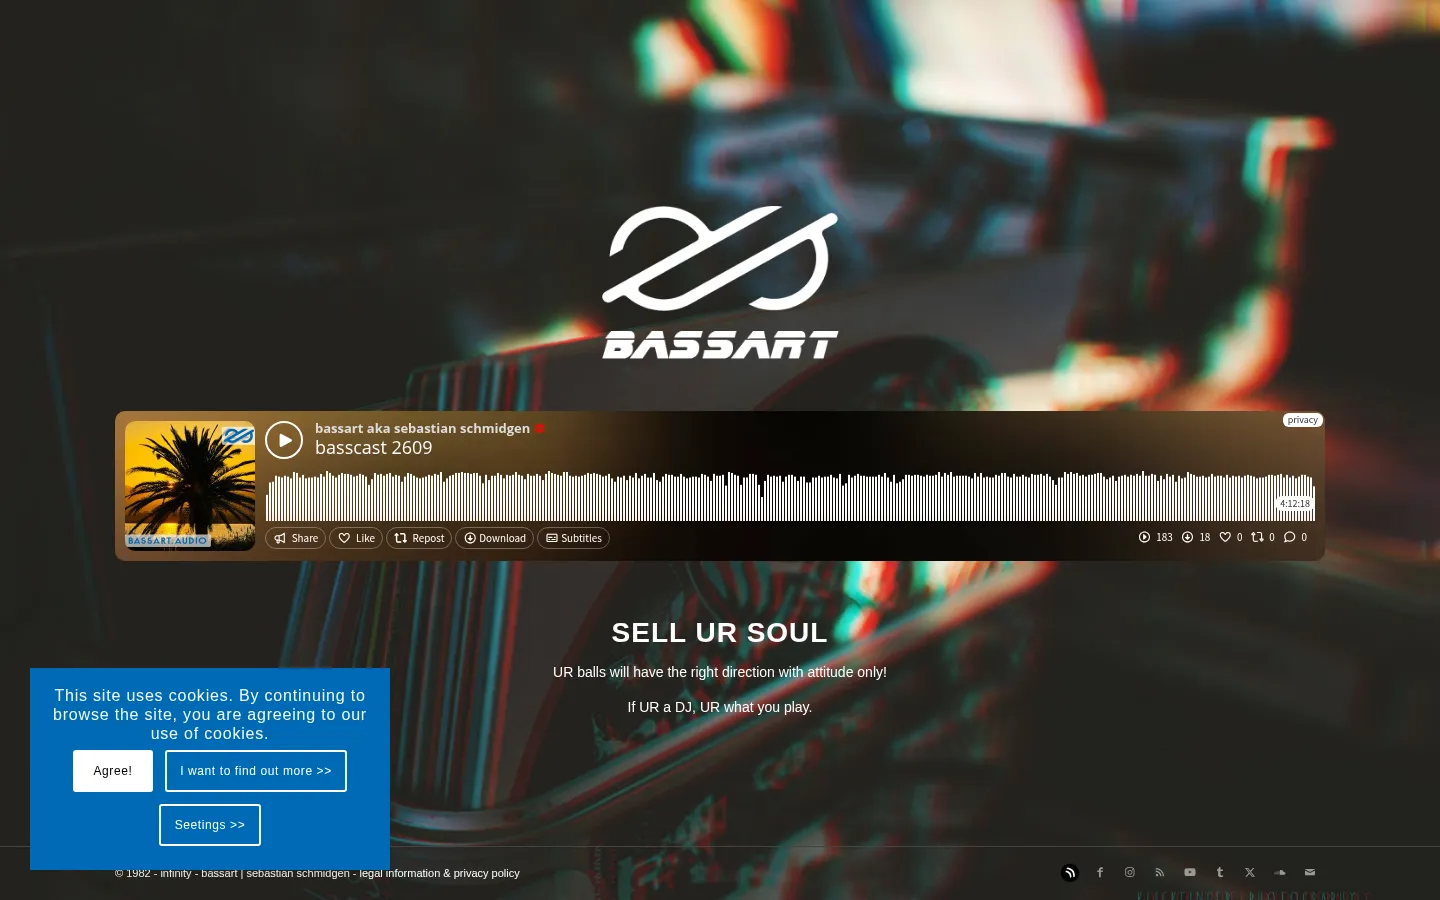Click the comments bubble count icon
The height and width of the screenshot is (900, 1440).
tap(1289, 537)
